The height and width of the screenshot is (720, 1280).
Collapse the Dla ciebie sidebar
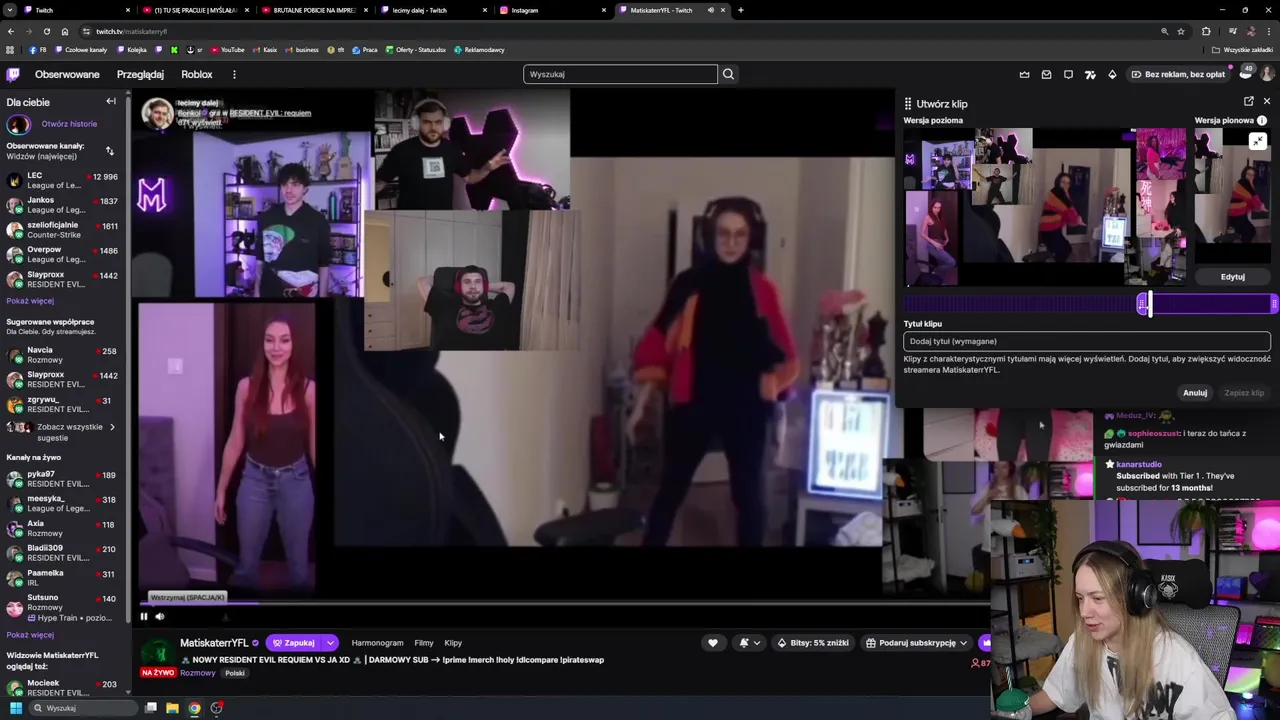pyautogui.click(x=111, y=101)
